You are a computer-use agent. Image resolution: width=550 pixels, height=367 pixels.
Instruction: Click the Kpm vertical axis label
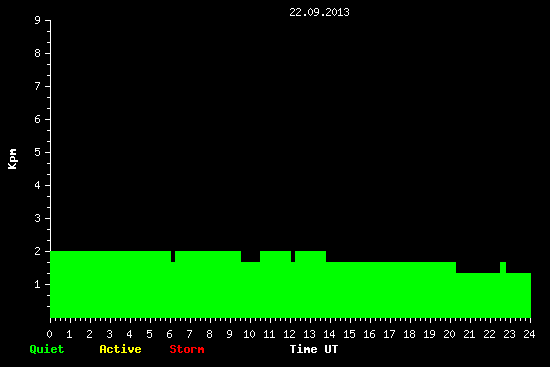[13, 159]
